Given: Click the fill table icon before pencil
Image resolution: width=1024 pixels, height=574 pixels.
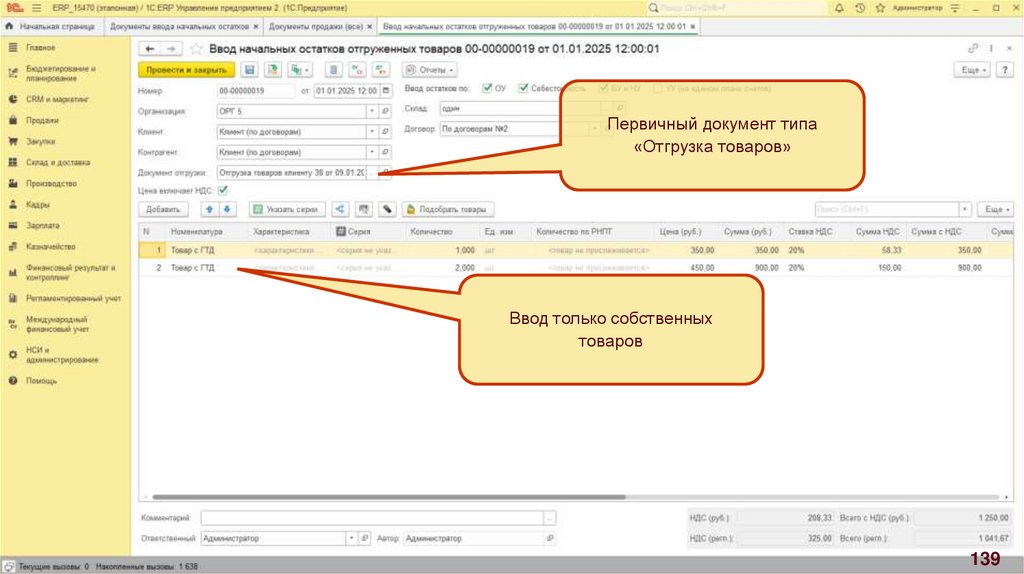Looking at the screenshot, I should [364, 210].
